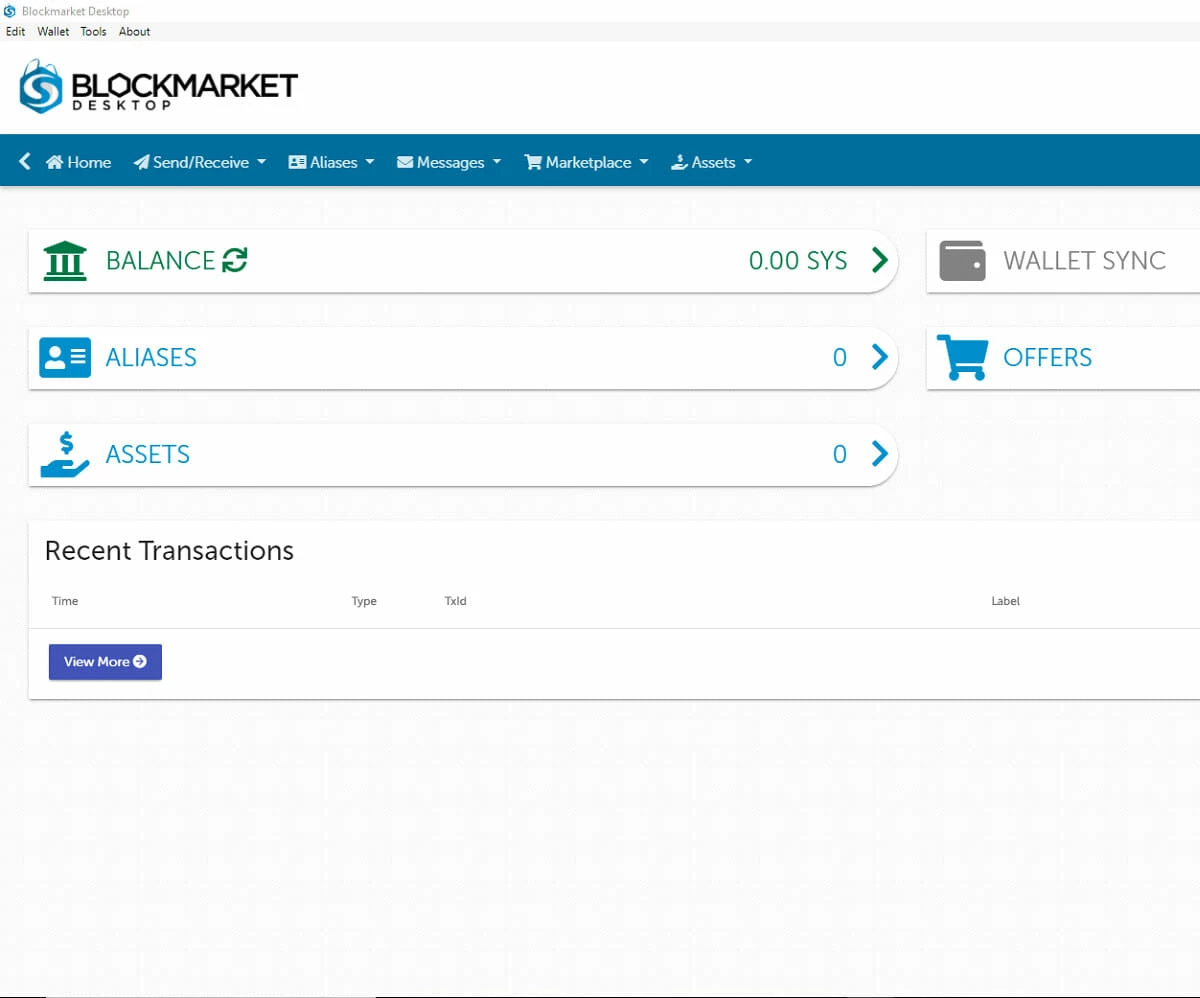The width and height of the screenshot is (1200, 998).
Task: Open the About menu
Action: click(134, 31)
